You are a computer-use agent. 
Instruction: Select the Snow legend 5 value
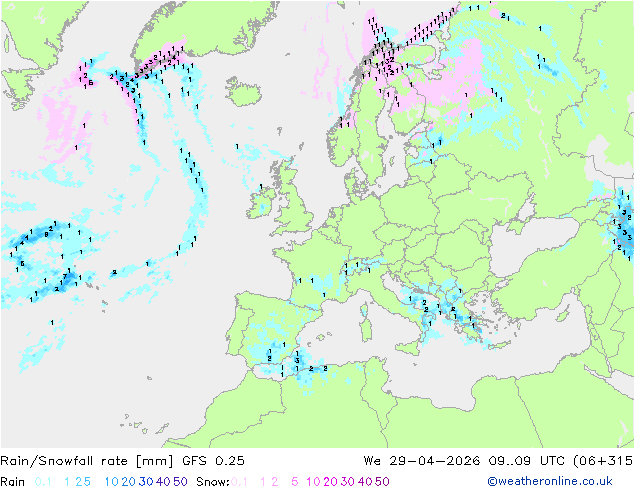coord(295,482)
